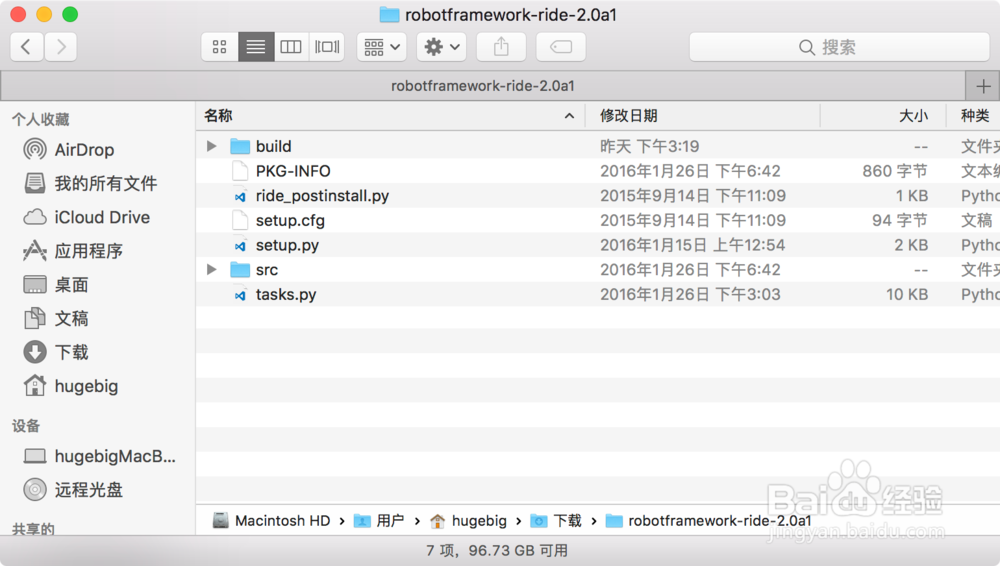Image resolution: width=1000 pixels, height=566 pixels.
Task: Select the setup.cfg file
Action: coord(598,220)
